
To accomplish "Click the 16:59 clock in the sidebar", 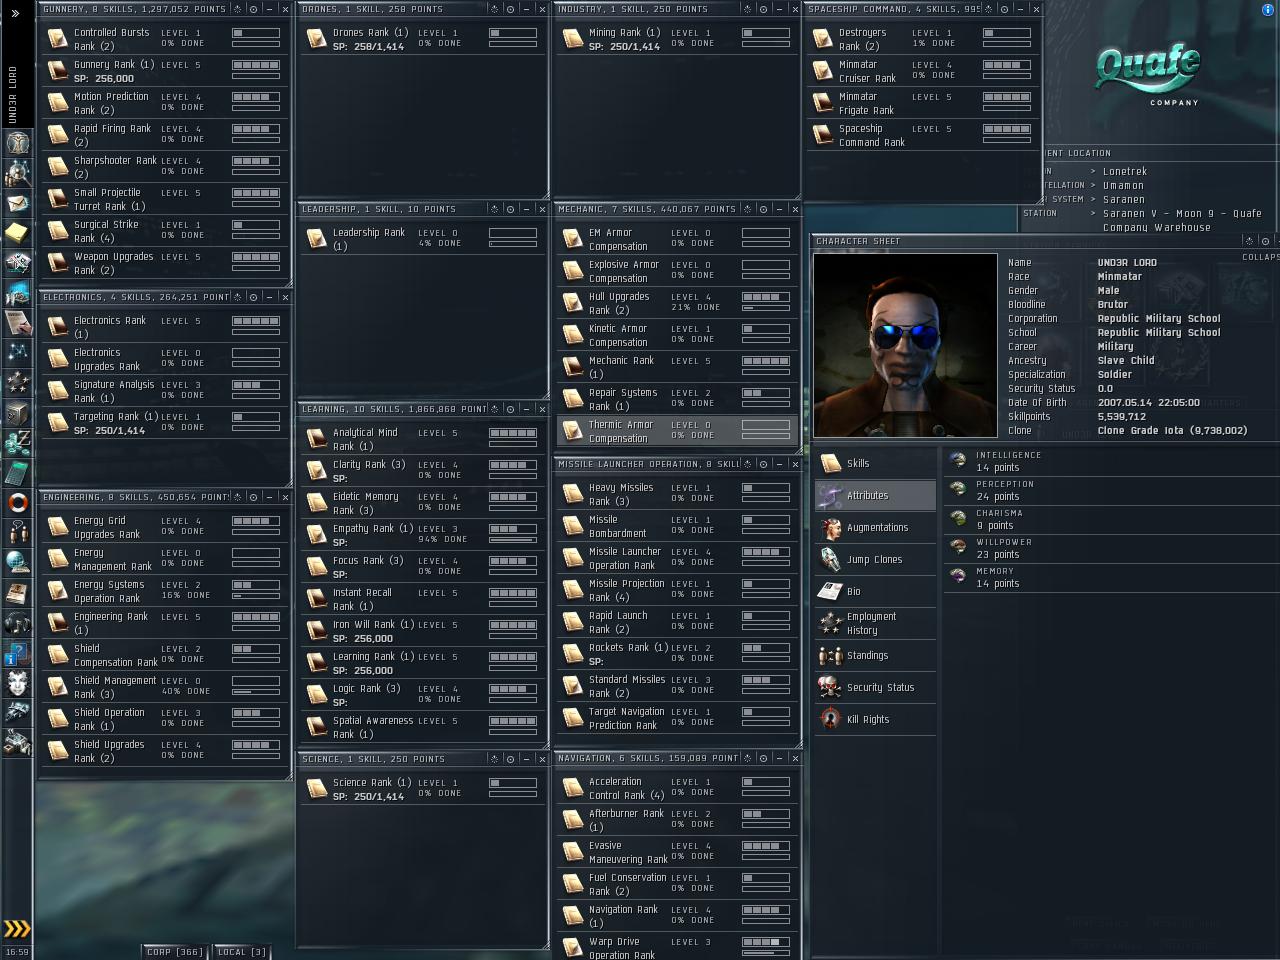I will tap(17, 952).
